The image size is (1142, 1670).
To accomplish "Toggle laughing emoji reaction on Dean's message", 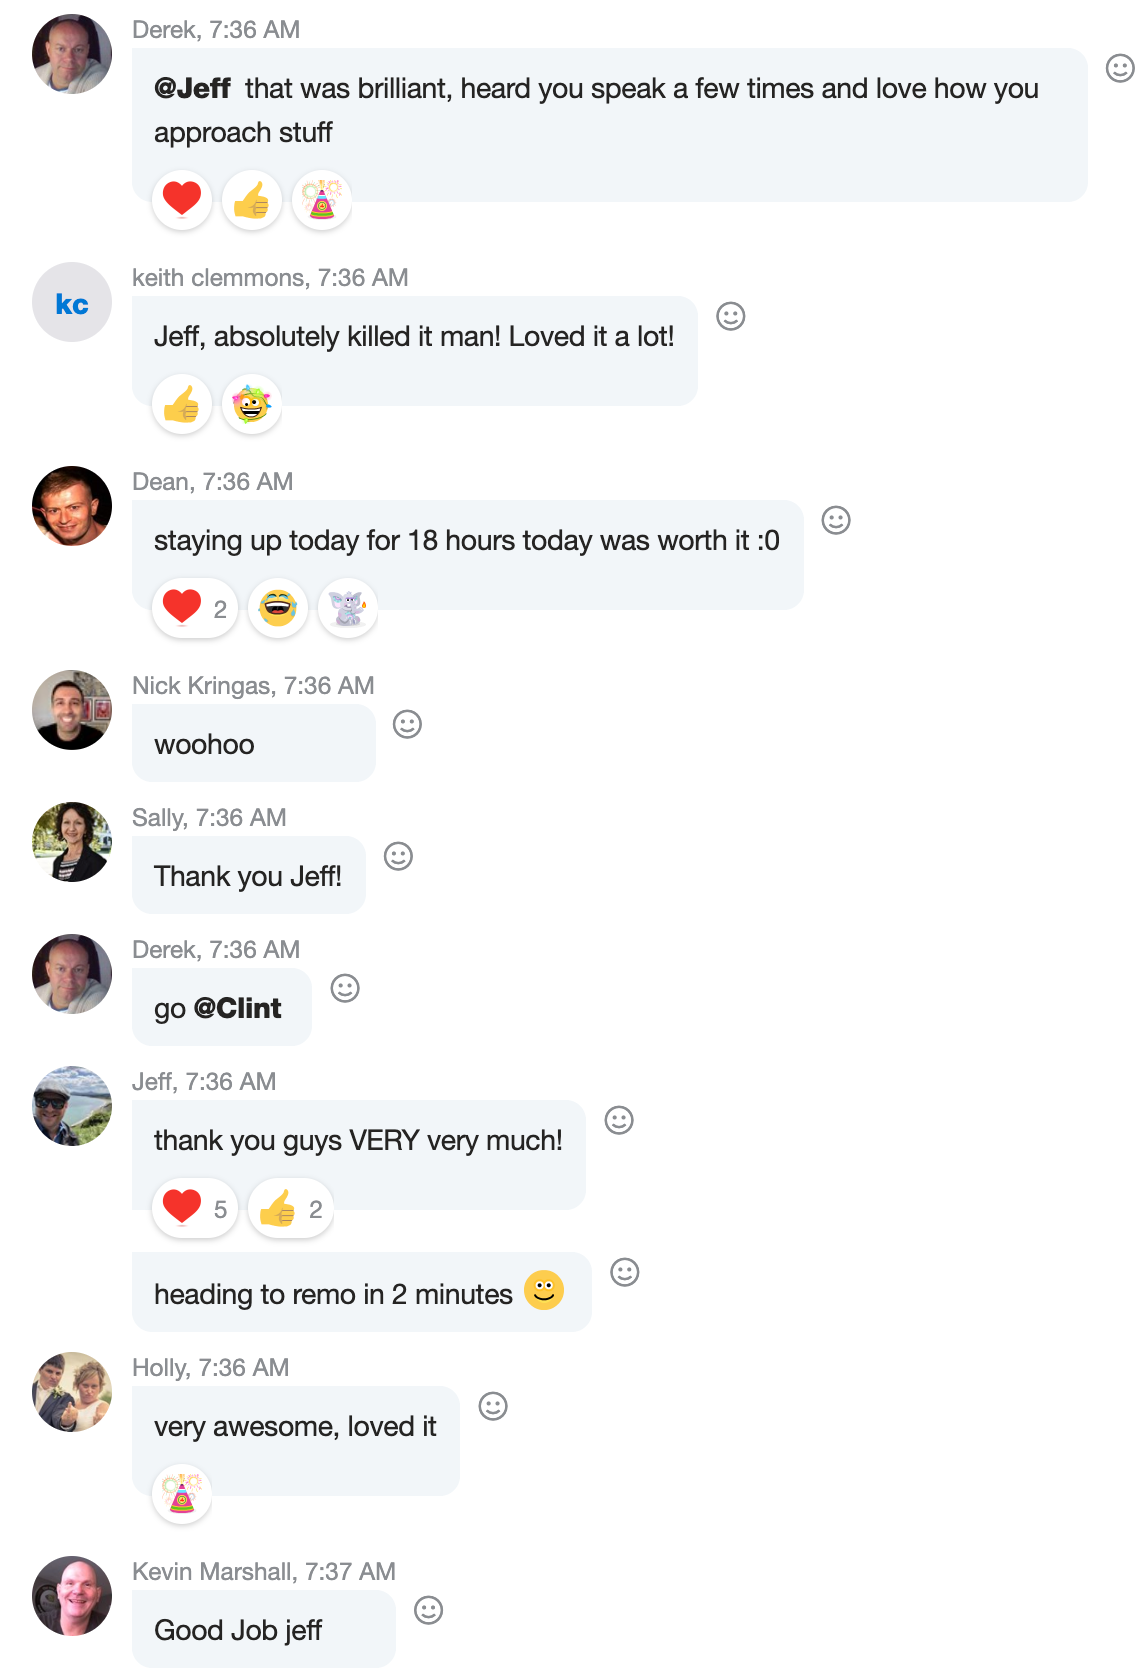I will 278,608.
